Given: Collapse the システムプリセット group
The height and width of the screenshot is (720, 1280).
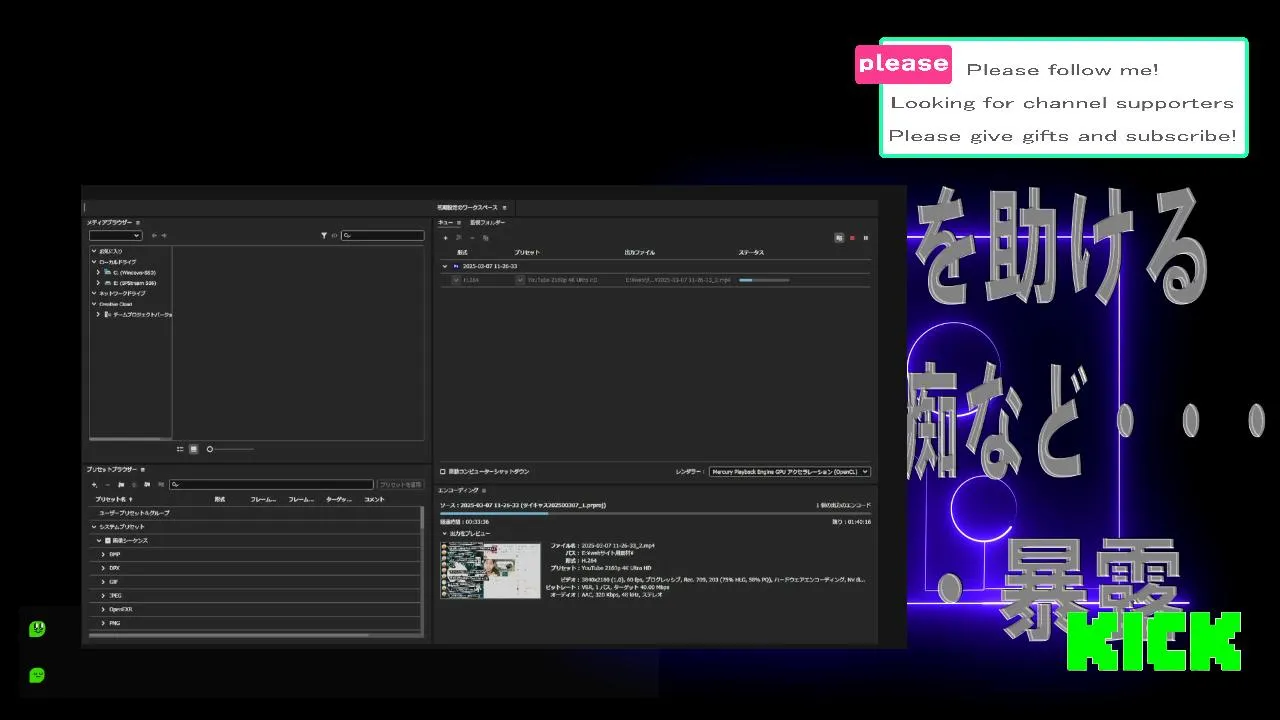Looking at the screenshot, I should click(94, 526).
